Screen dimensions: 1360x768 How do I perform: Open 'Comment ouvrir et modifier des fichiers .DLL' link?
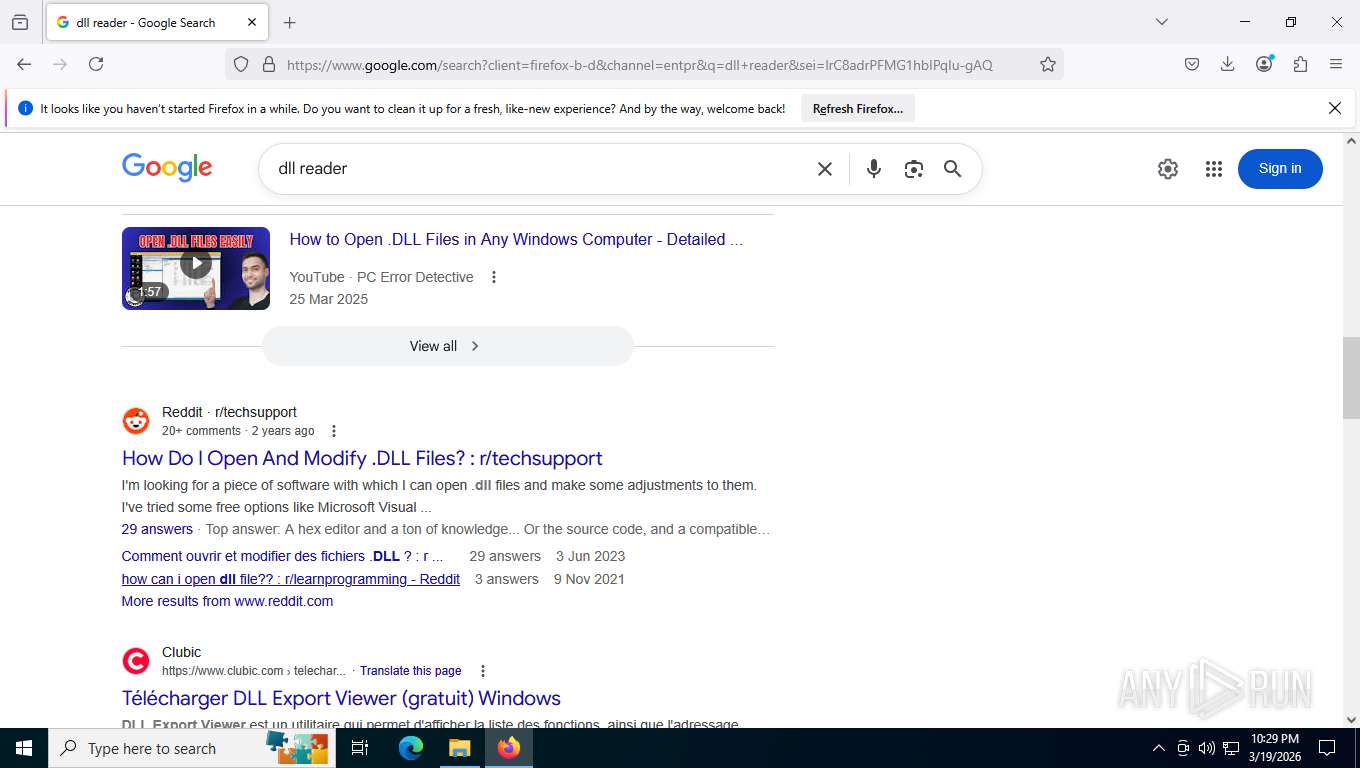pyautogui.click(x=282, y=556)
